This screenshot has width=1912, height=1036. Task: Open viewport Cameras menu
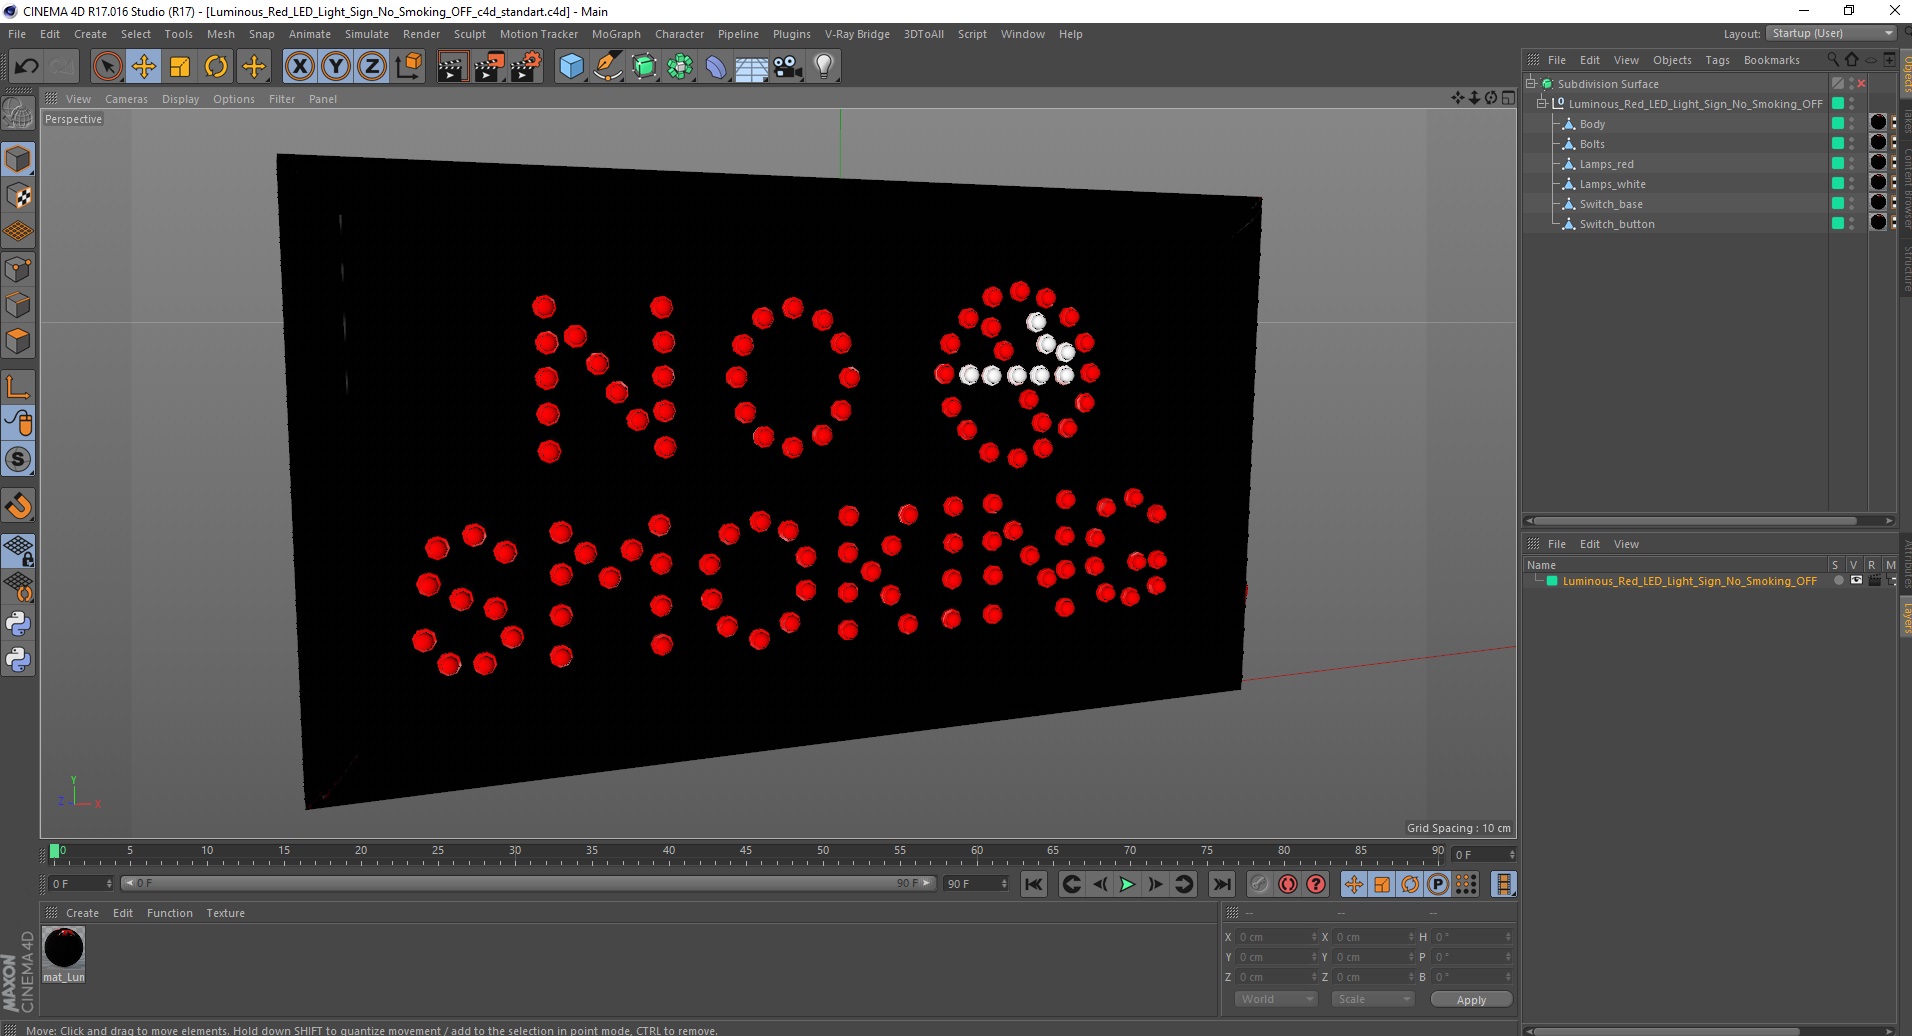pyautogui.click(x=126, y=99)
